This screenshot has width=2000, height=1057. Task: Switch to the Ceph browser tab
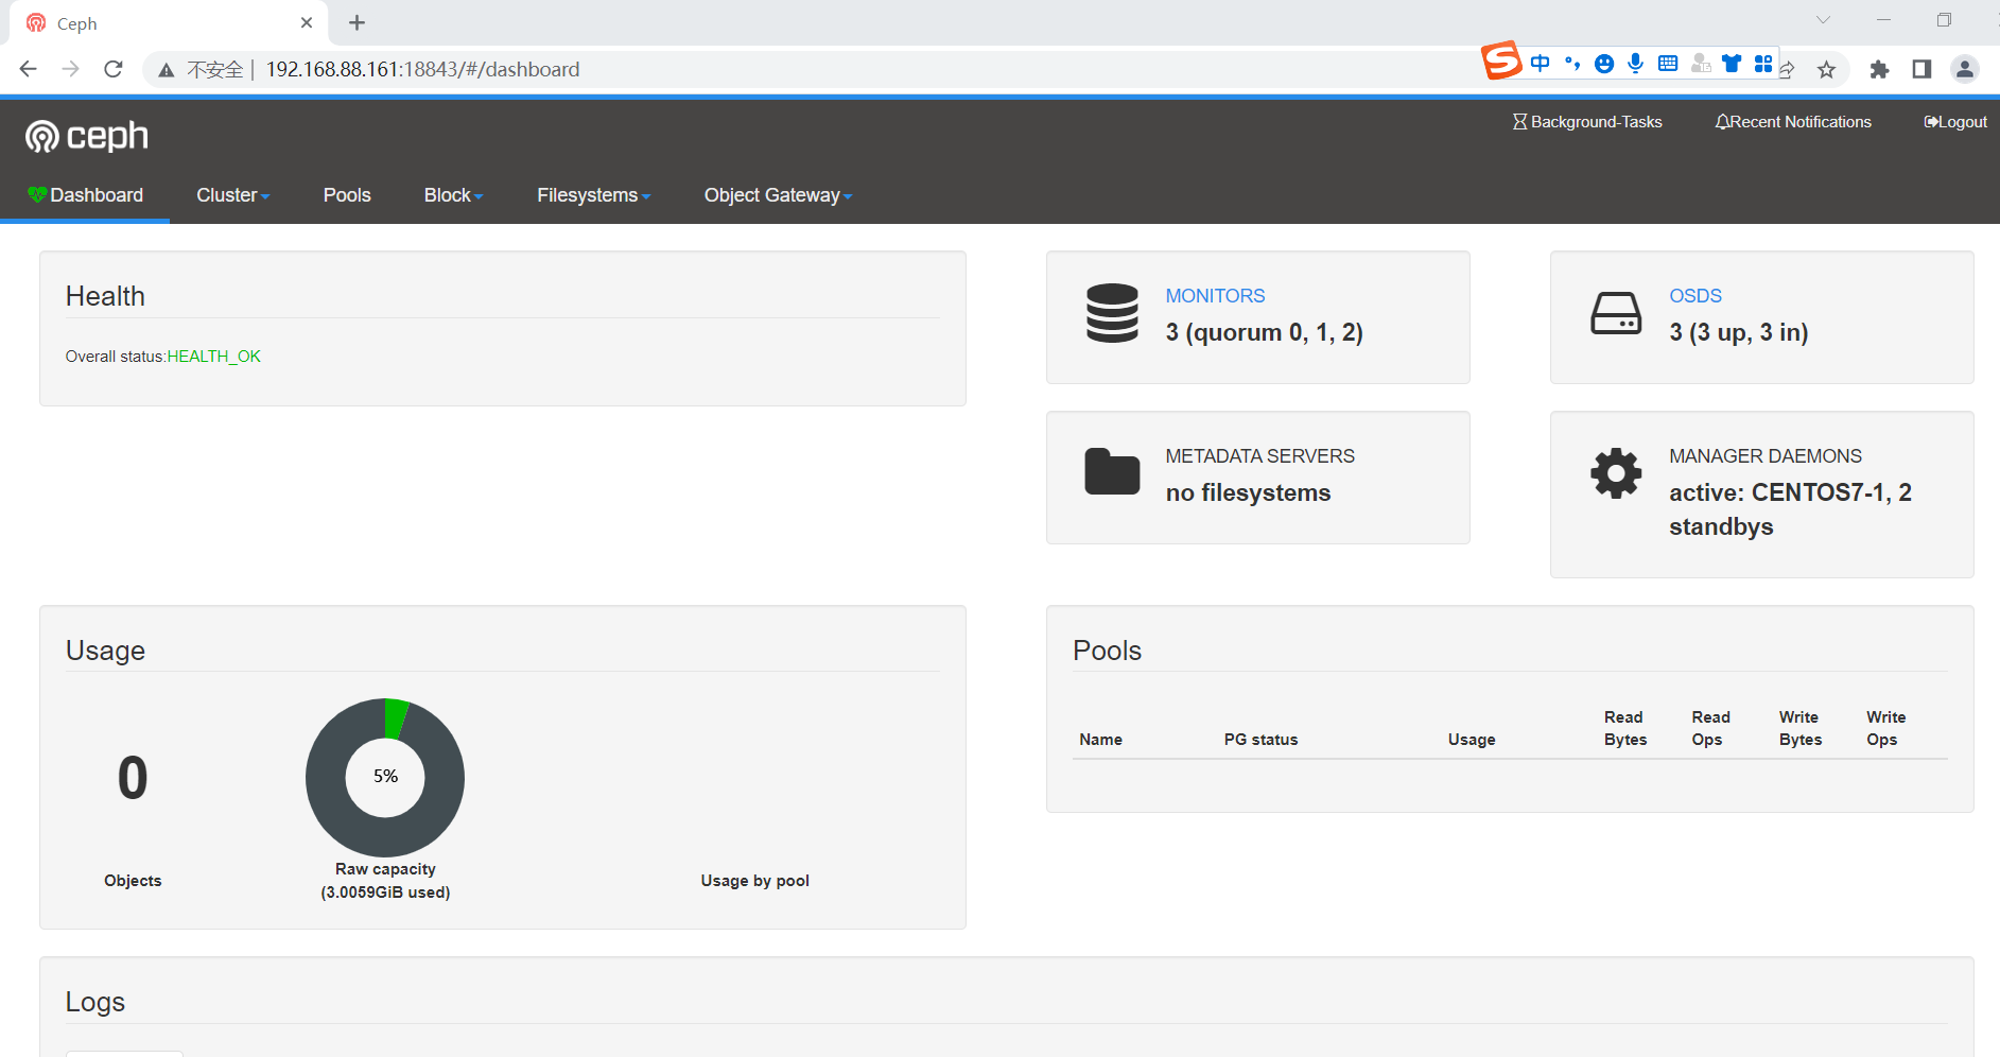tap(168, 23)
